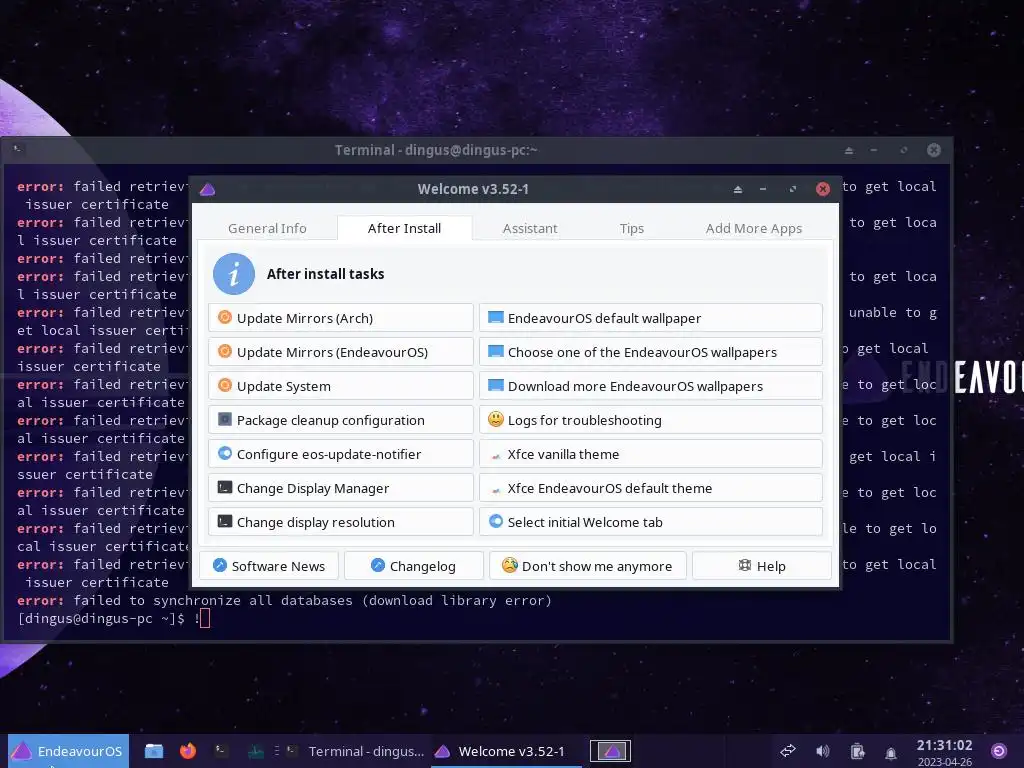Open the Tips tab
Screen dimensions: 1024x768
(x=632, y=229)
